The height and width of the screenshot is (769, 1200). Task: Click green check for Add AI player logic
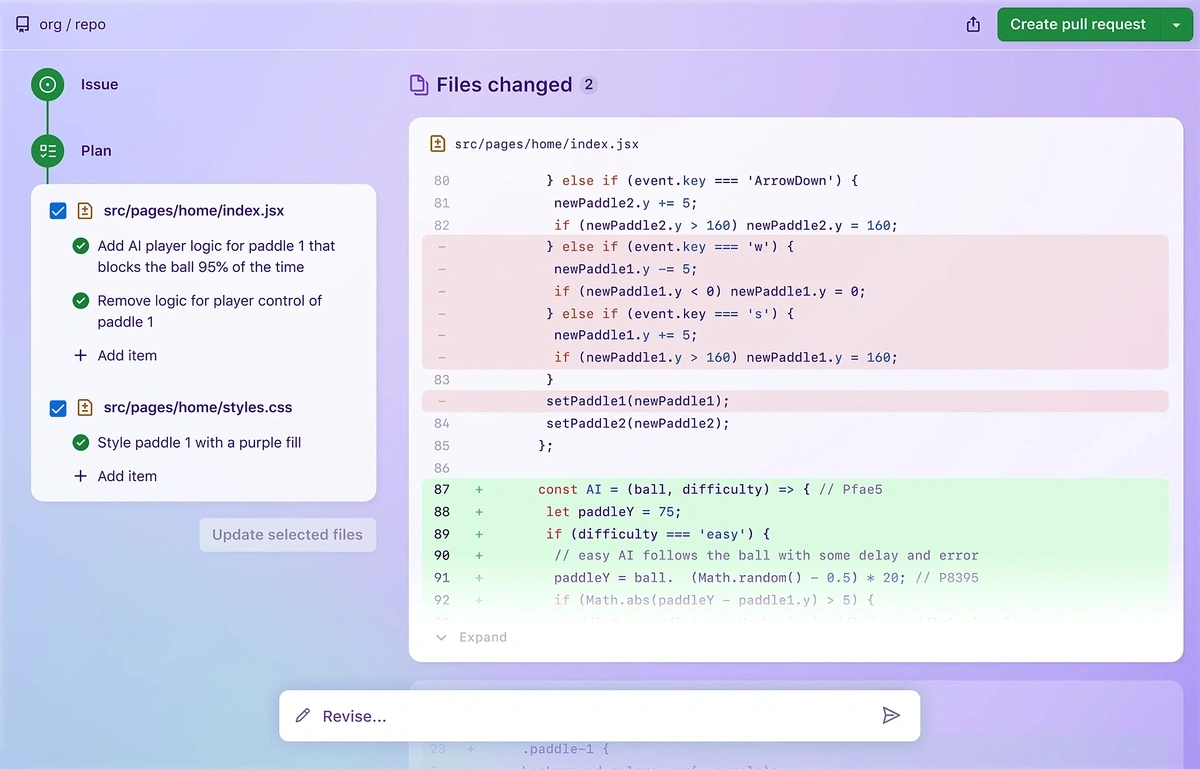[81, 246]
